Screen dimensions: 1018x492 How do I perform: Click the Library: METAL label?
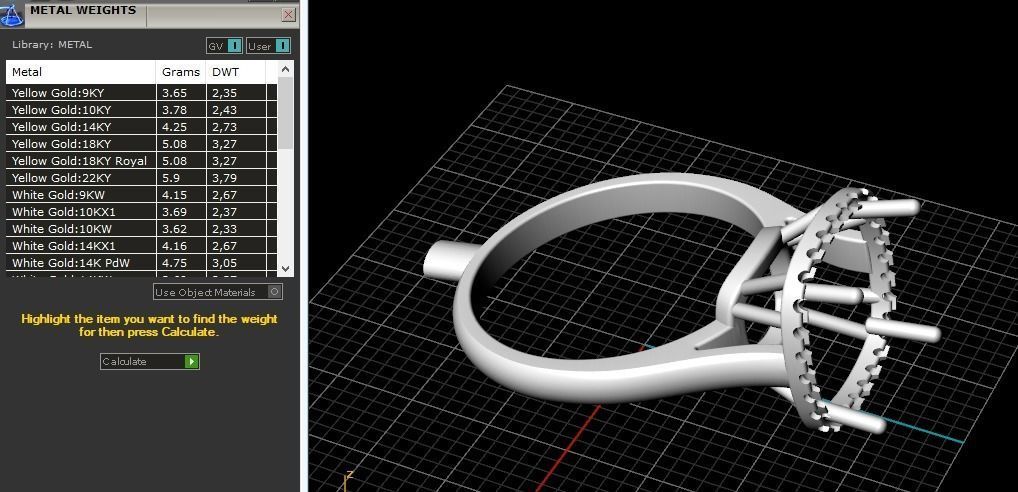(x=52, y=45)
